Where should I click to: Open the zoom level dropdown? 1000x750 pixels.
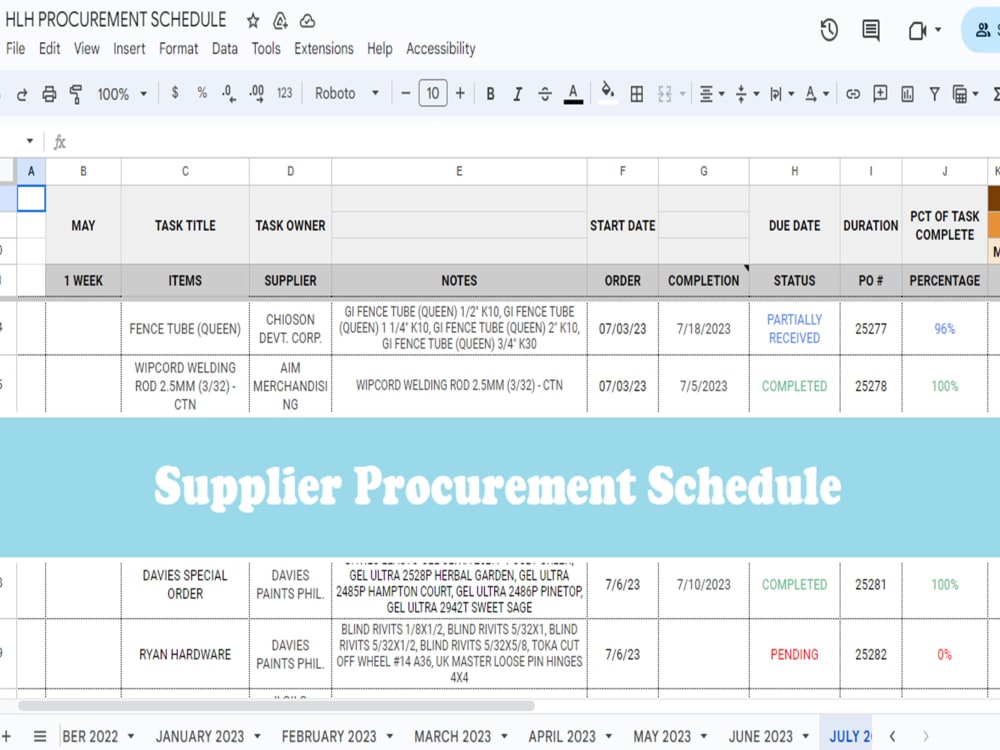click(x=120, y=93)
